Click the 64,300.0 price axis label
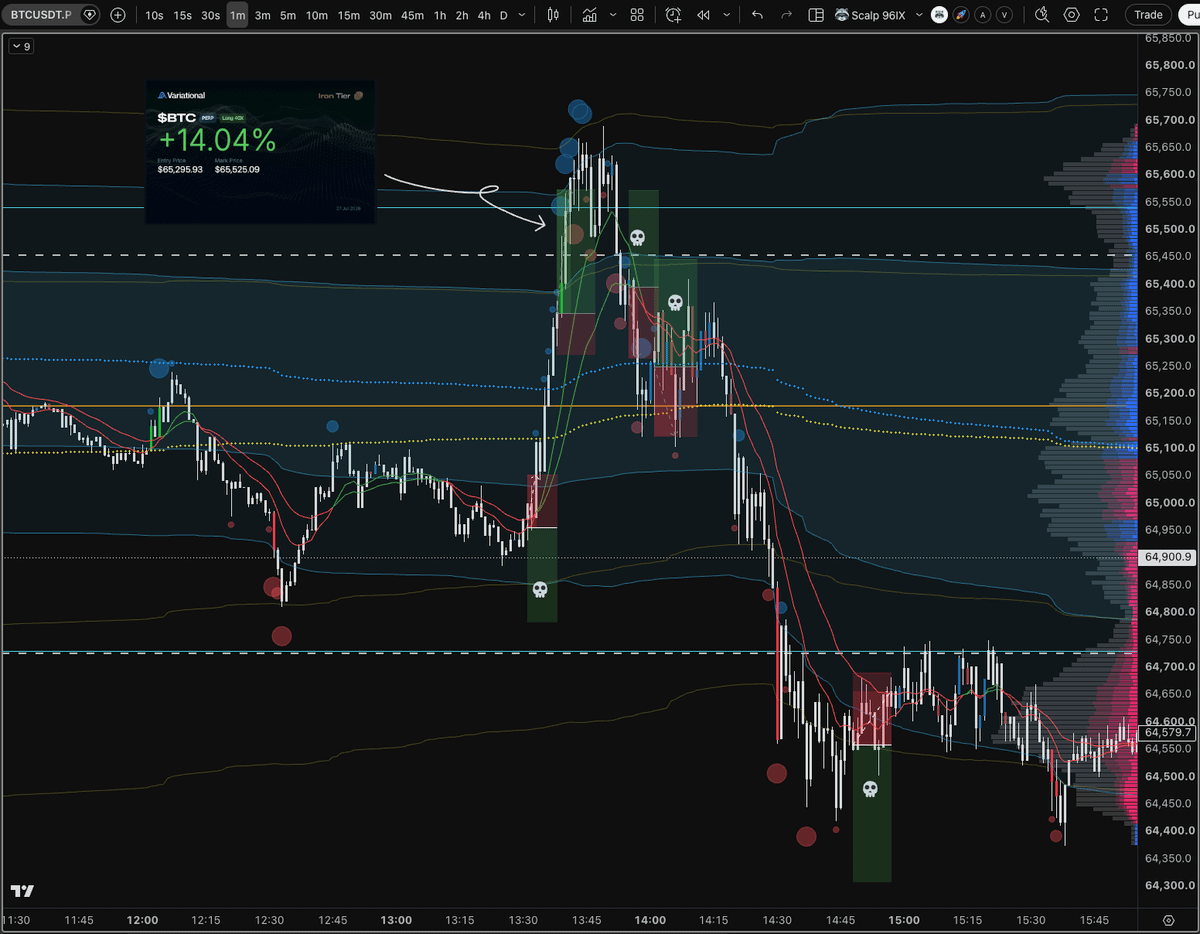This screenshot has height=934, width=1200. [1168, 885]
